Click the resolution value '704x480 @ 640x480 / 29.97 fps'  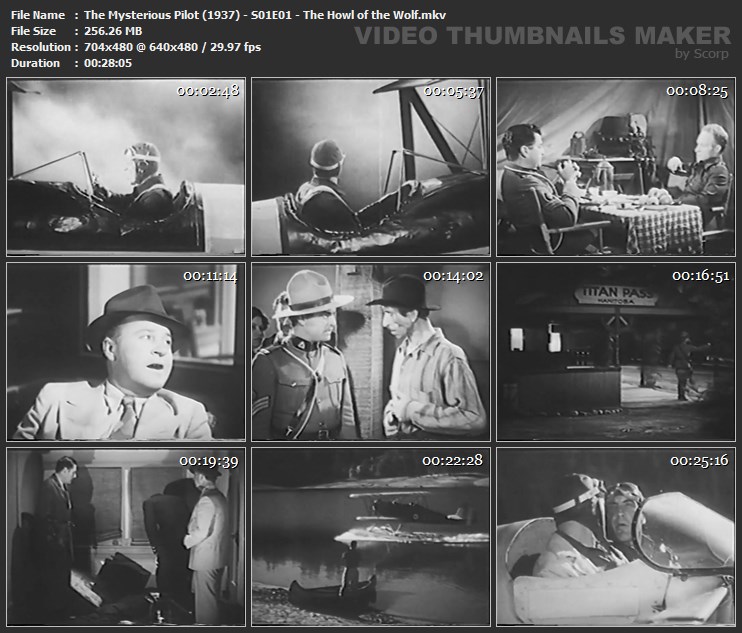172,47
